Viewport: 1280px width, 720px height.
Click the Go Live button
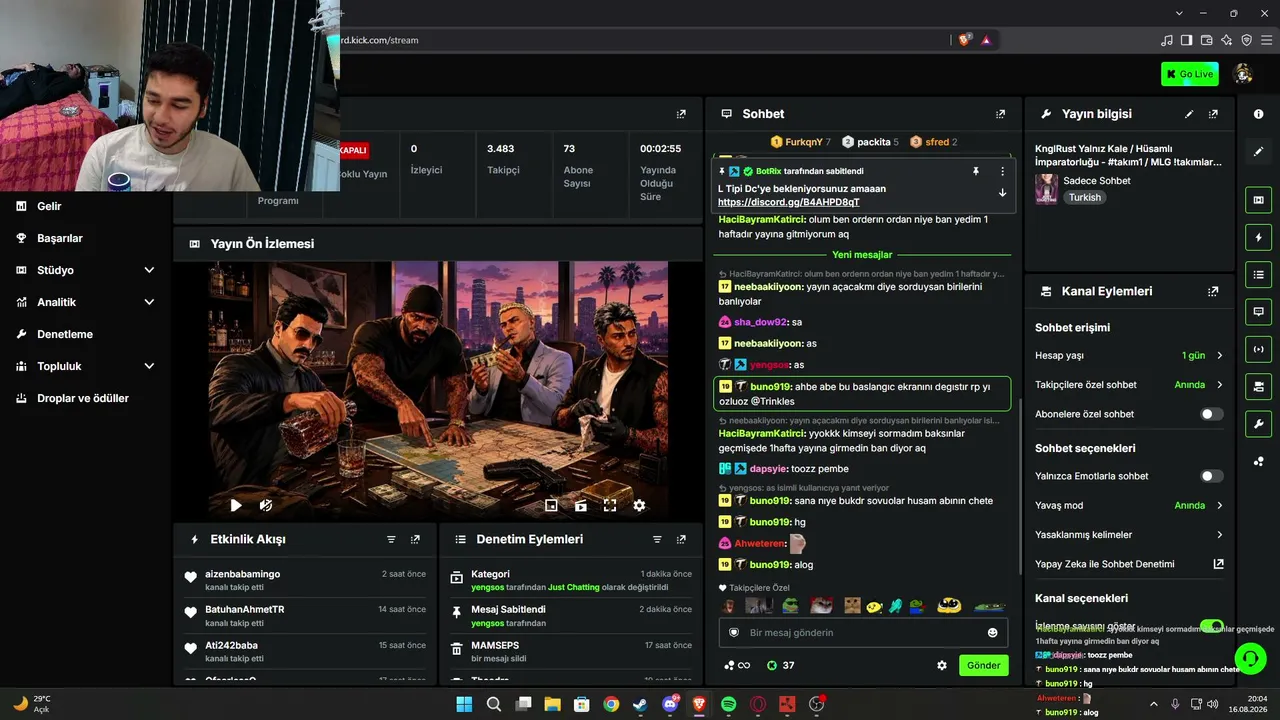click(1190, 74)
